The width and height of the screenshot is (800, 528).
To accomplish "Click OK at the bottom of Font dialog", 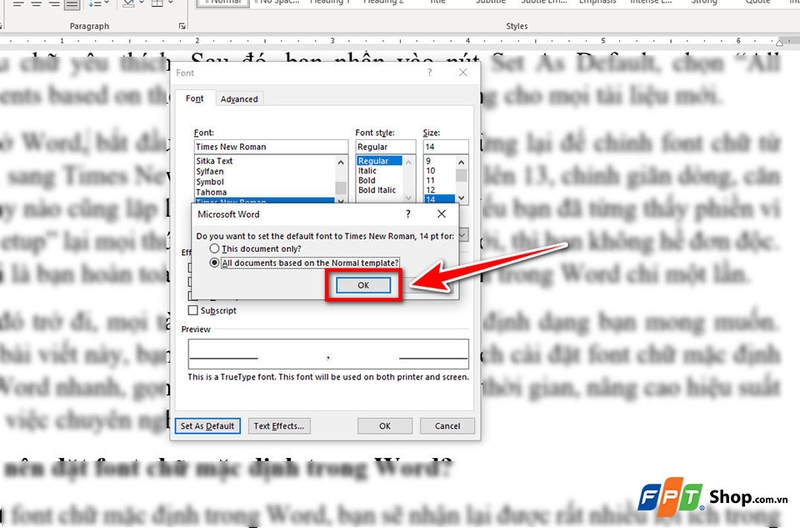I will [385, 426].
